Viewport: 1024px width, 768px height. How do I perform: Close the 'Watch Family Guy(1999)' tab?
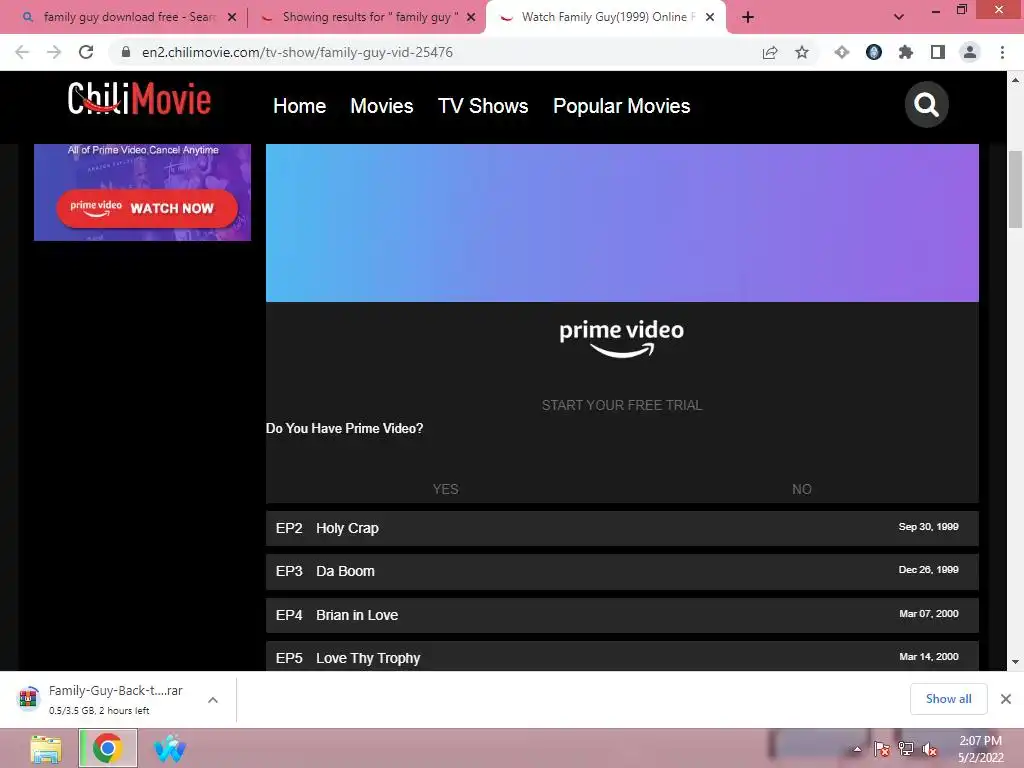pos(710,17)
